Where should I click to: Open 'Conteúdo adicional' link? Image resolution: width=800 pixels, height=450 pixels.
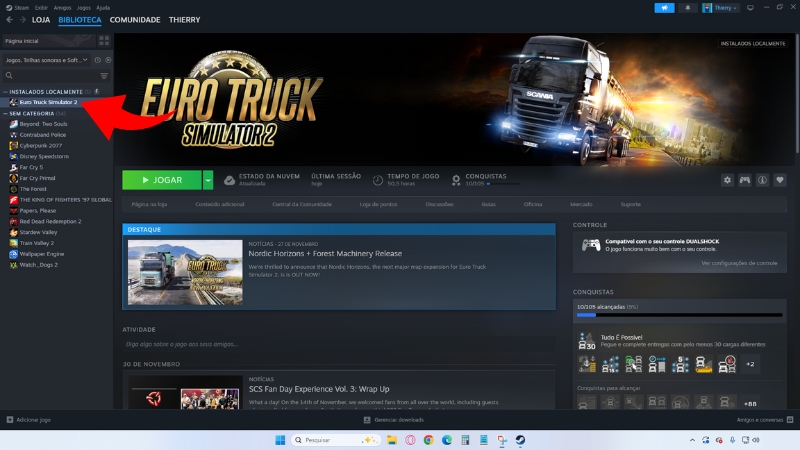(219, 204)
